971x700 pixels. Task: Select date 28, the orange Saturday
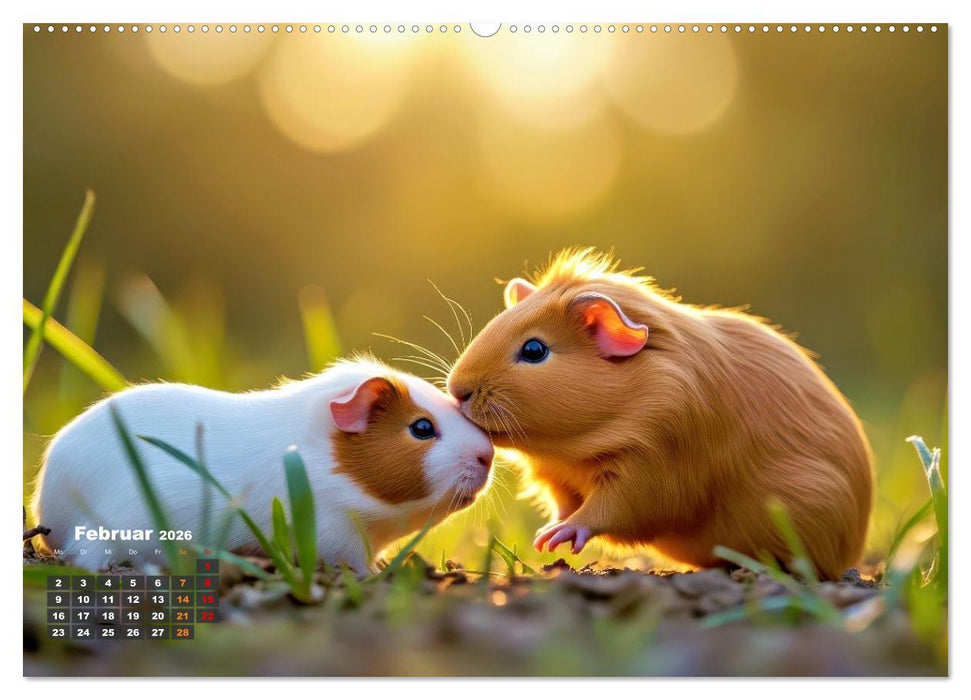pyautogui.click(x=182, y=633)
